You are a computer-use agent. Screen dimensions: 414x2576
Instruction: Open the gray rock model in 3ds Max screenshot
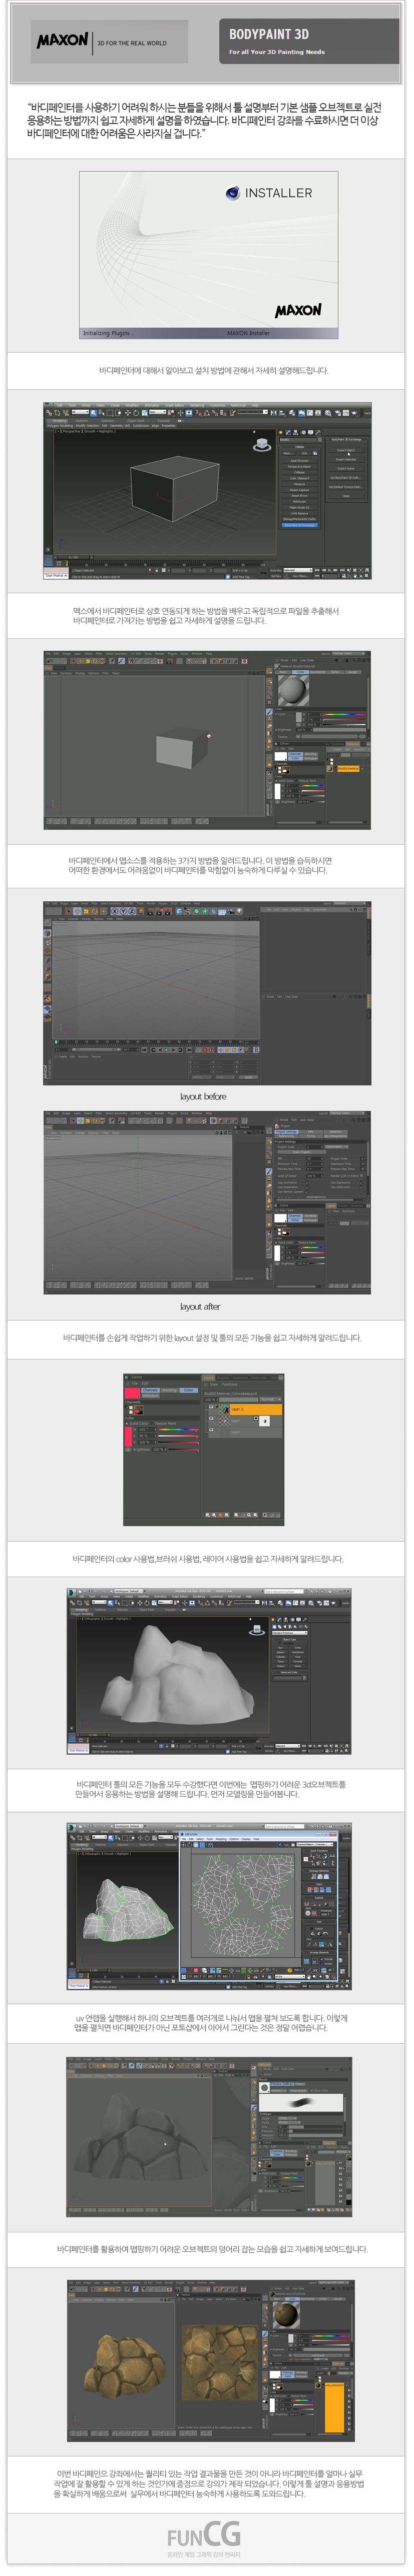pos(209,1671)
